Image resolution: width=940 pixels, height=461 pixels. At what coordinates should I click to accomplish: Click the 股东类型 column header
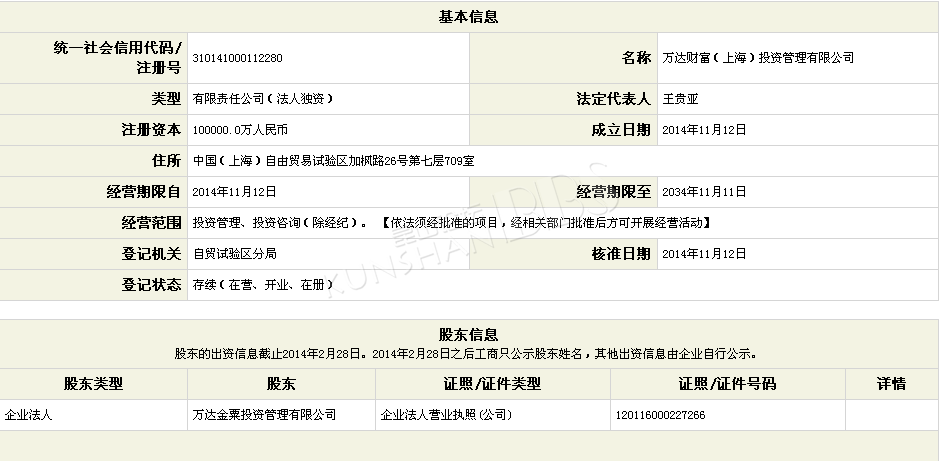[94, 384]
